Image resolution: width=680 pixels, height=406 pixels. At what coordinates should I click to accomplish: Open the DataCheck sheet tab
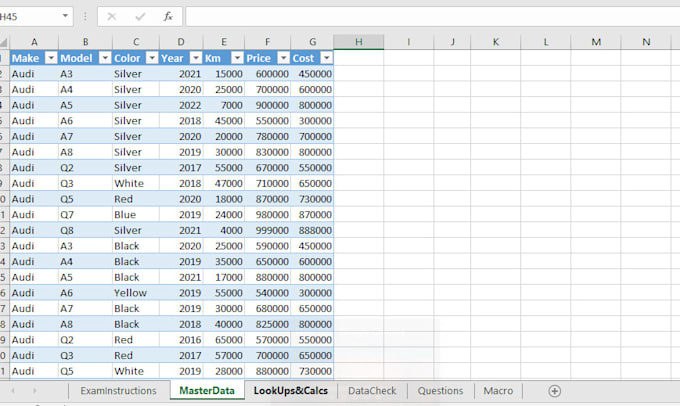coord(372,391)
